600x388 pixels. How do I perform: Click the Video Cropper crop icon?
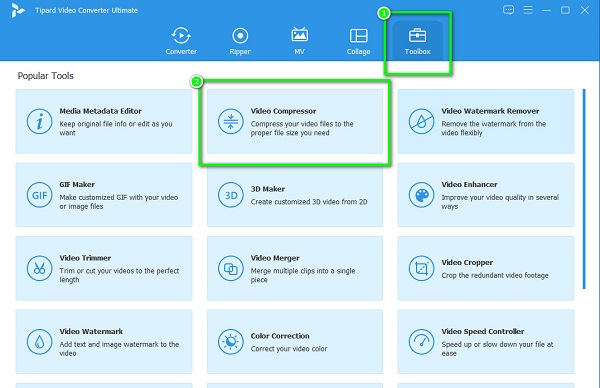(421, 269)
